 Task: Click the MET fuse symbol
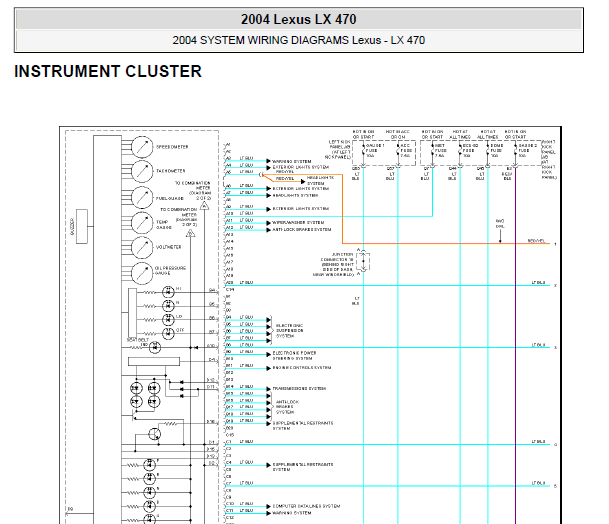[432, 151]
